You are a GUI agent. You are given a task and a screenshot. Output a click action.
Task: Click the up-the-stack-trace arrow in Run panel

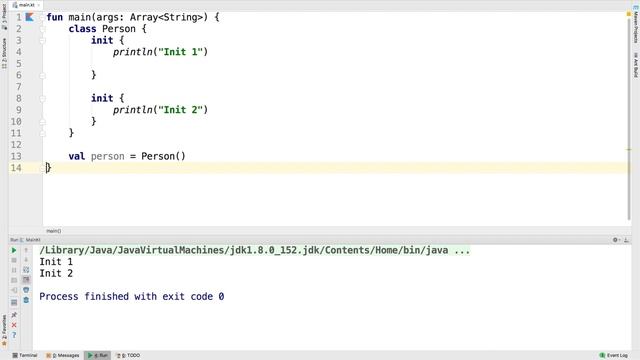tap(26, 250)
